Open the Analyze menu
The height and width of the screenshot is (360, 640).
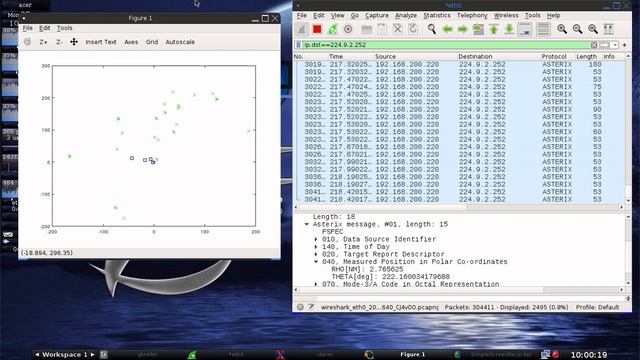click(x=406, y=16)
